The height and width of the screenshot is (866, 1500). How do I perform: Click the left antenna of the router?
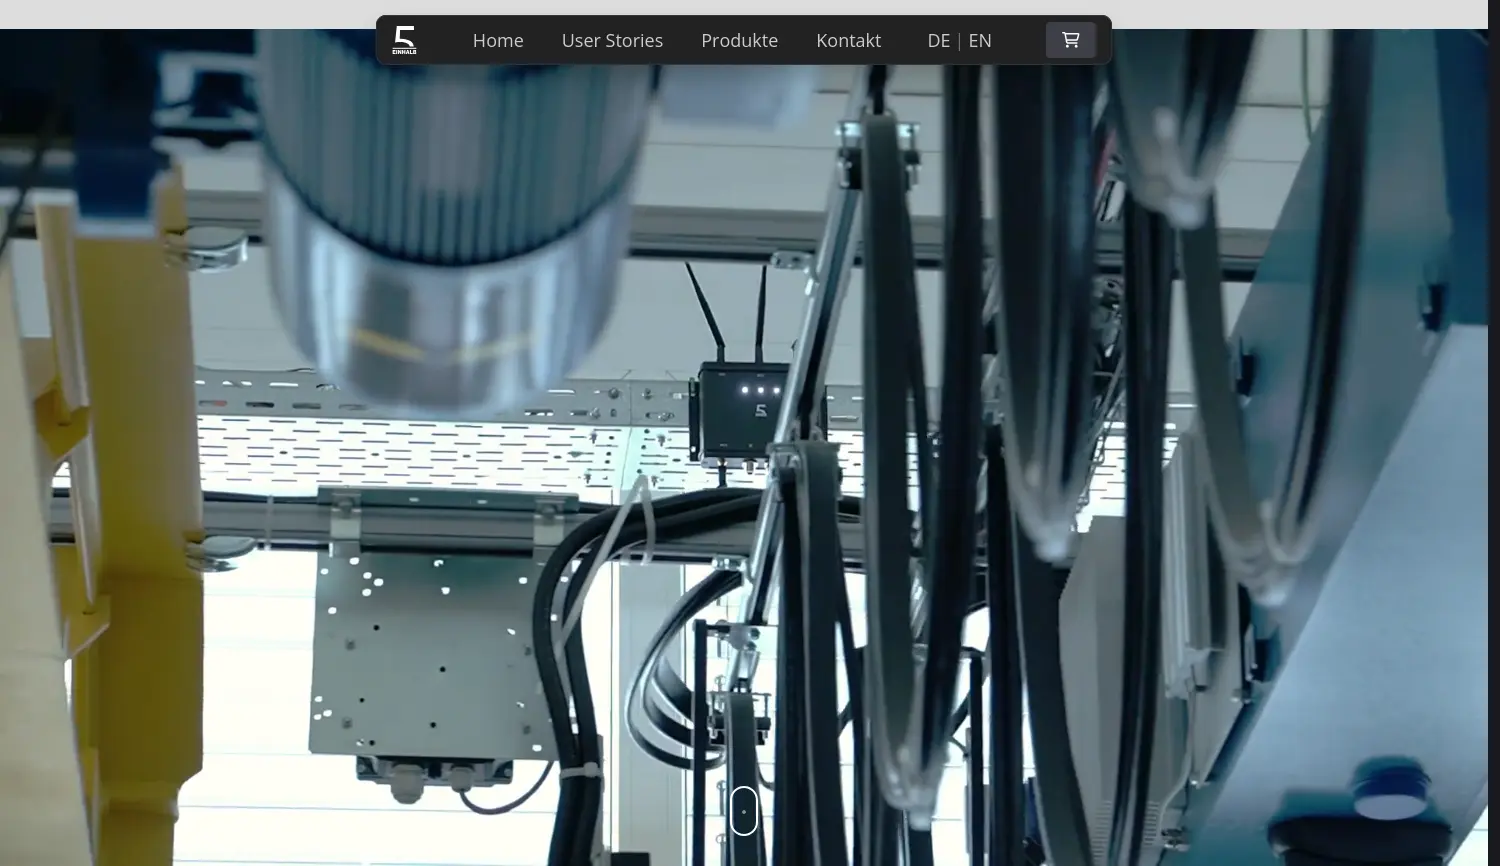click(x=706, y=315)
